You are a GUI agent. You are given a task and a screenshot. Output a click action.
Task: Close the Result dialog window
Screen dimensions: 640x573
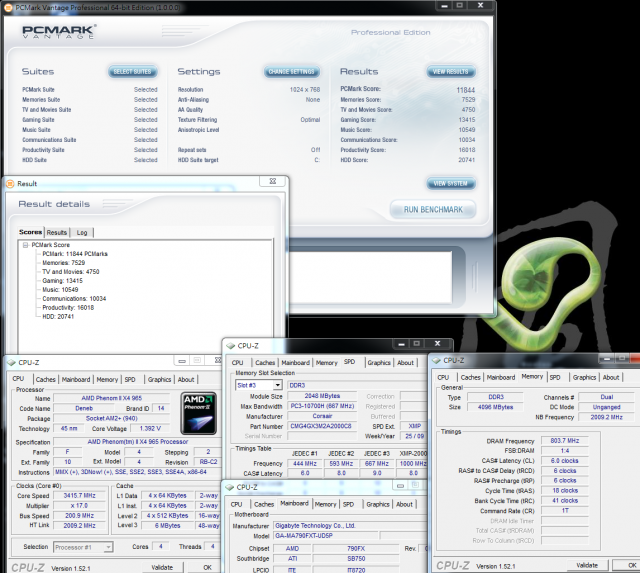[x=273, y=181]
